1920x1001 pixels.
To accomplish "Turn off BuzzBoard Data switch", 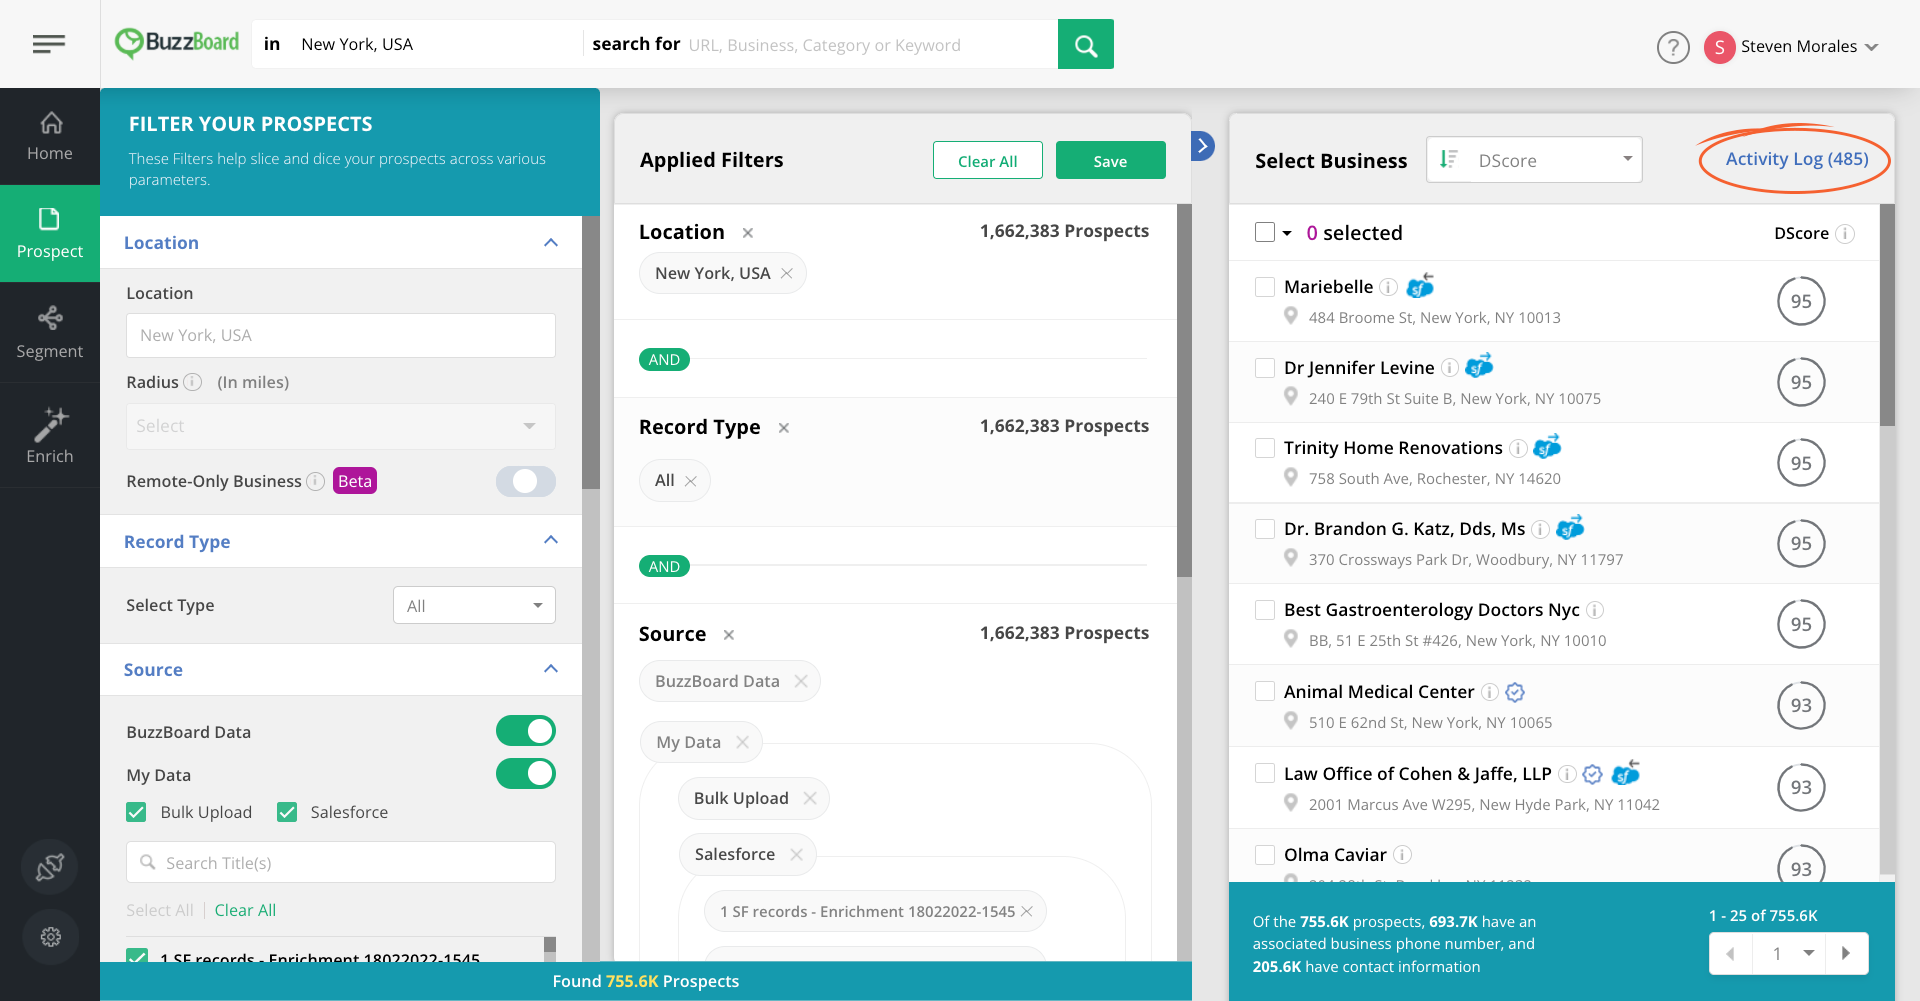I will click(x=526, y=731).
